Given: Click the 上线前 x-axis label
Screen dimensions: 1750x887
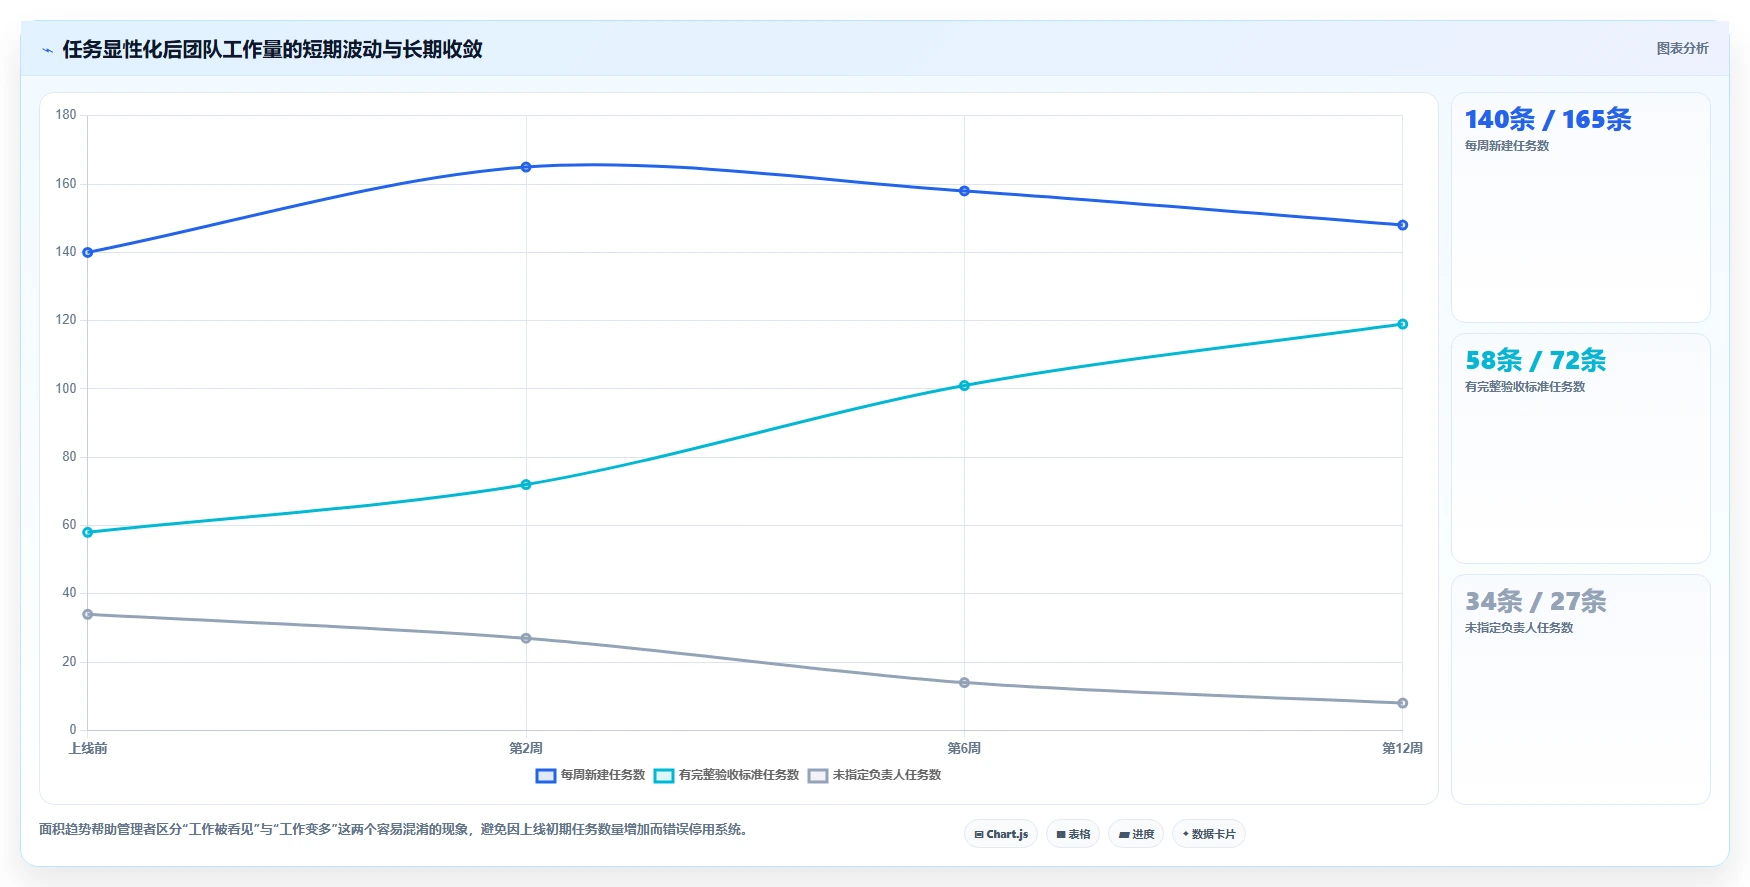Looking at the screenshot, I should pyautogui.click(x=88, y=748).
